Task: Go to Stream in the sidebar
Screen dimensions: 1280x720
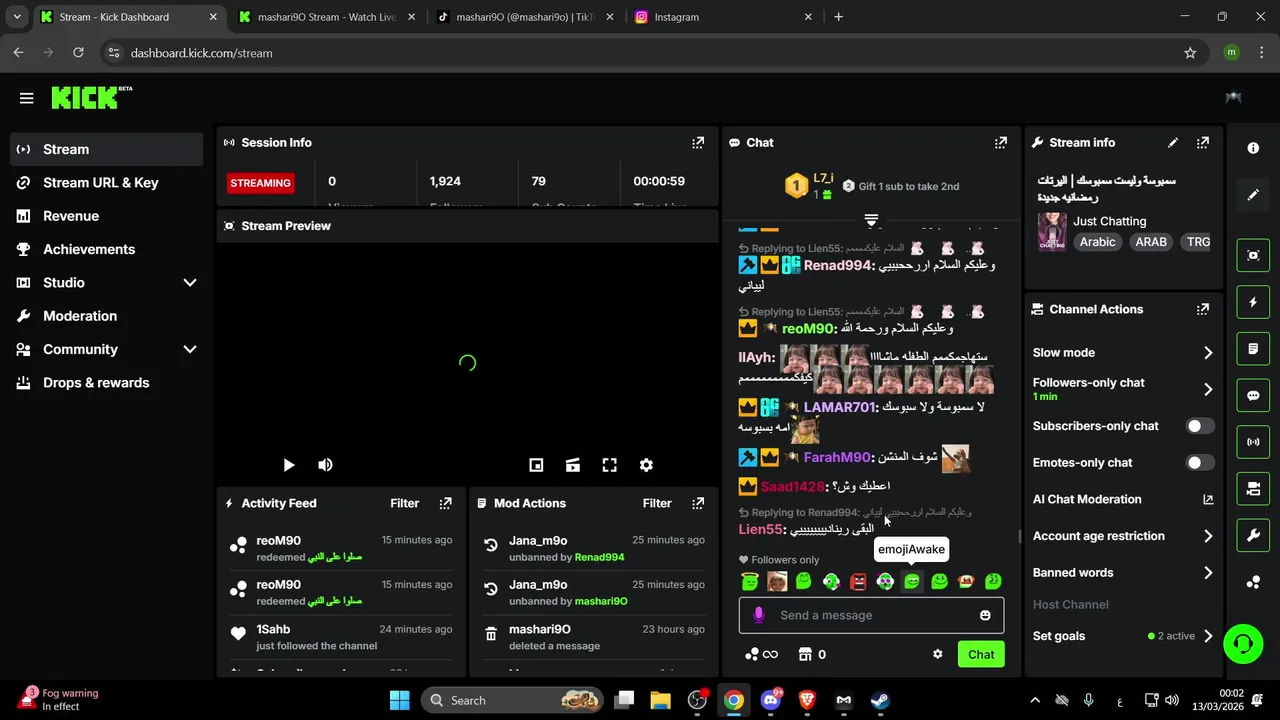Action: pos(106,149)
